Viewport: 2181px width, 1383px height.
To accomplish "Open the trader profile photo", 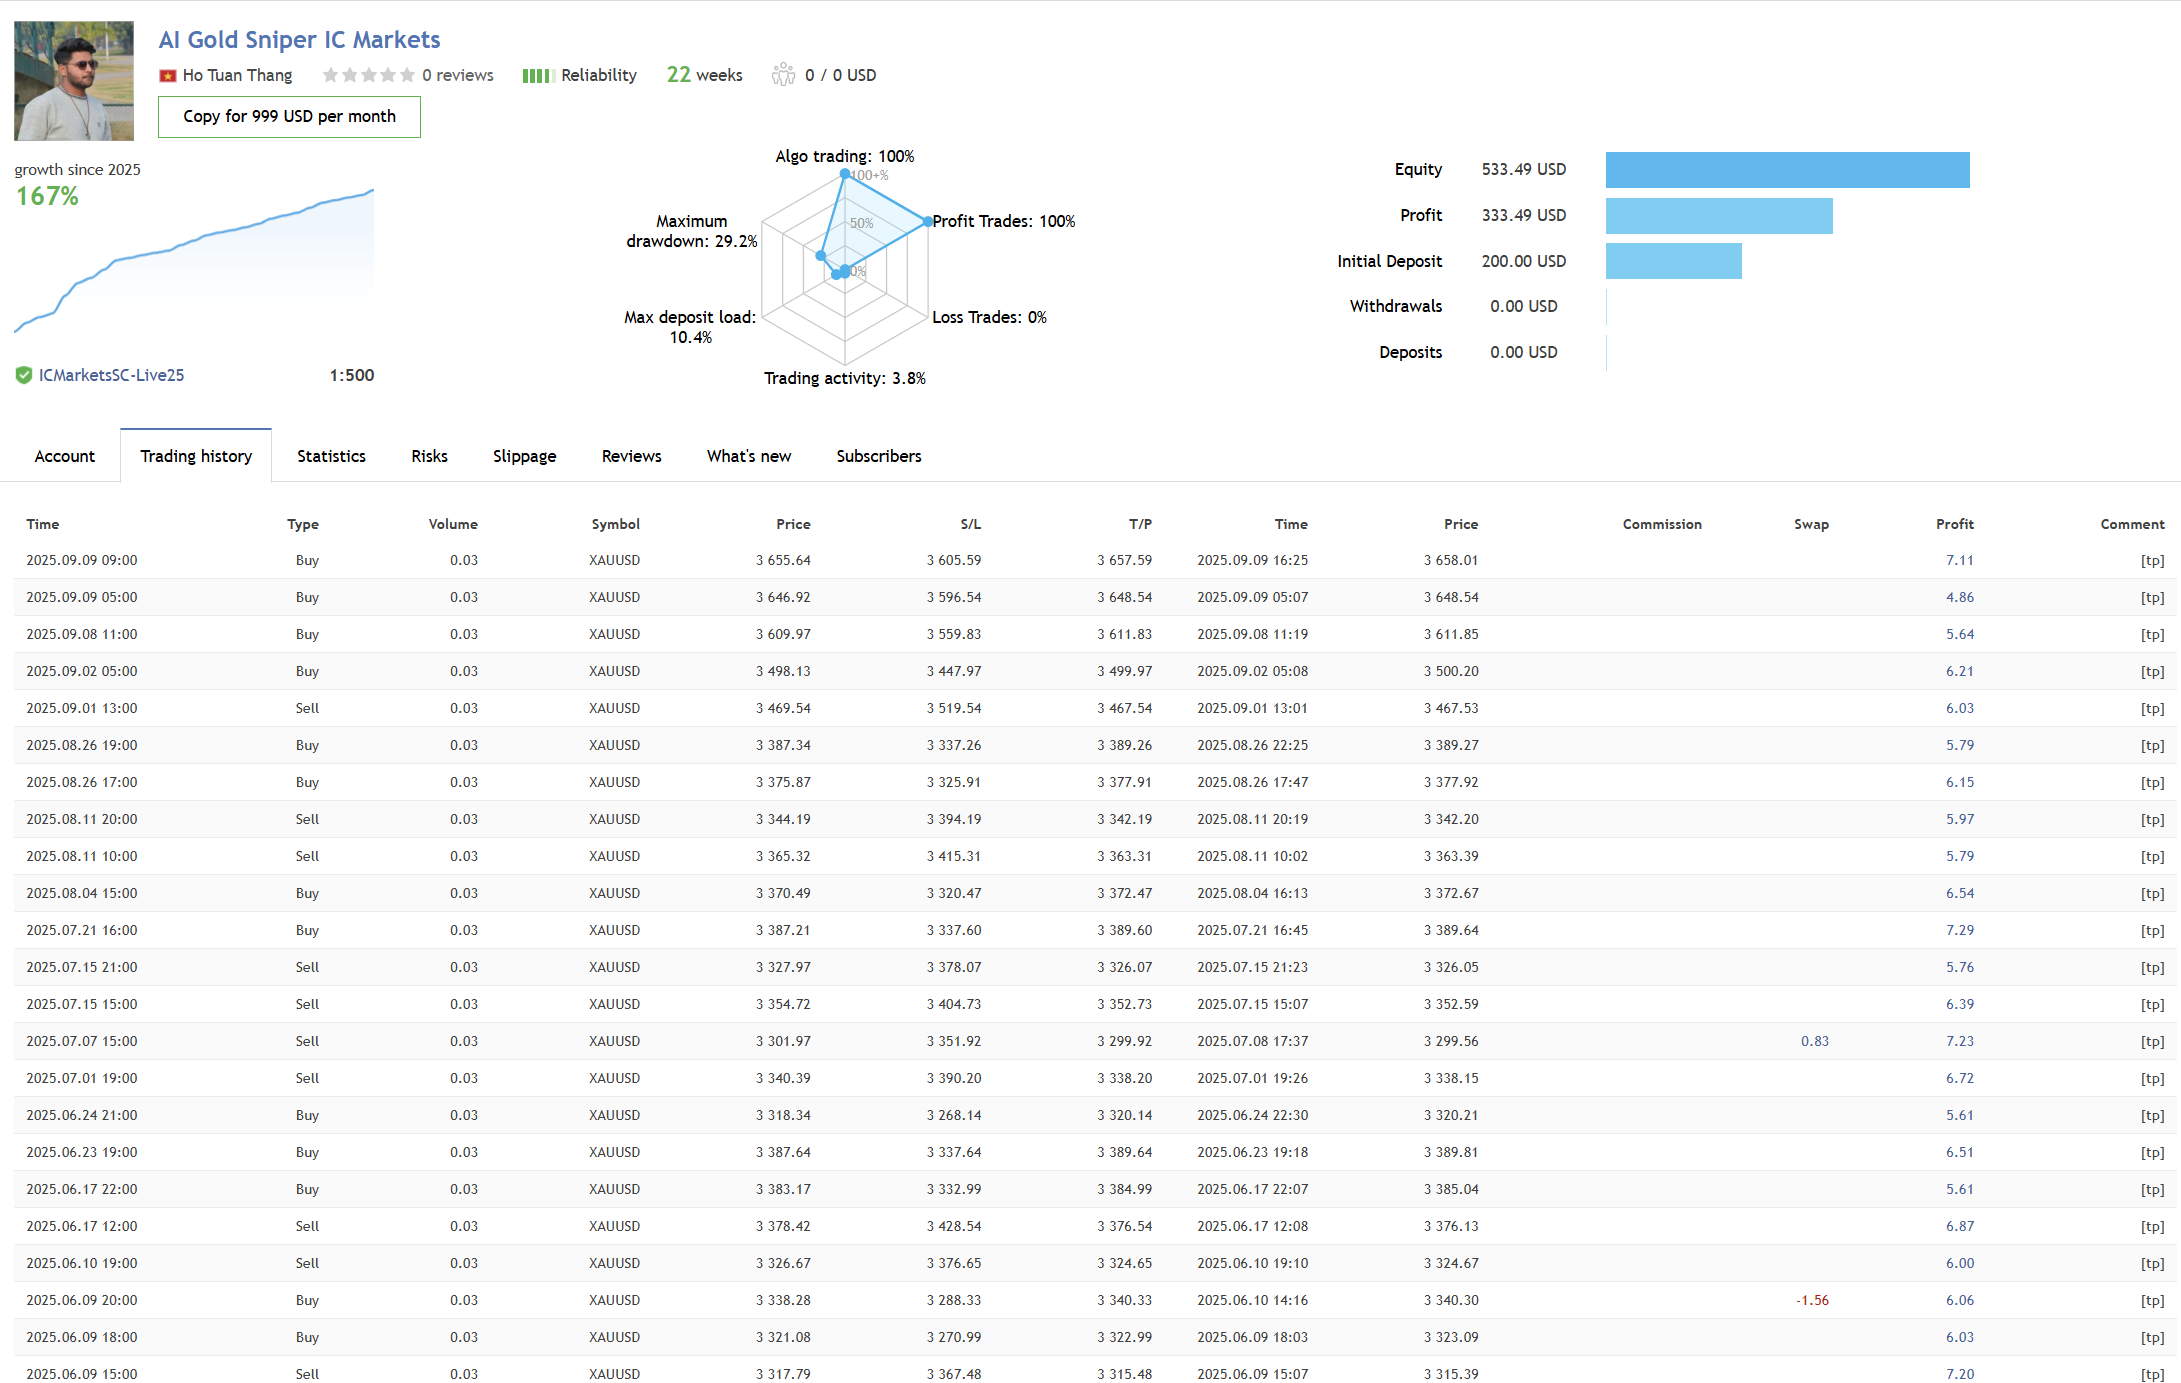I will (x=74, y=81).
